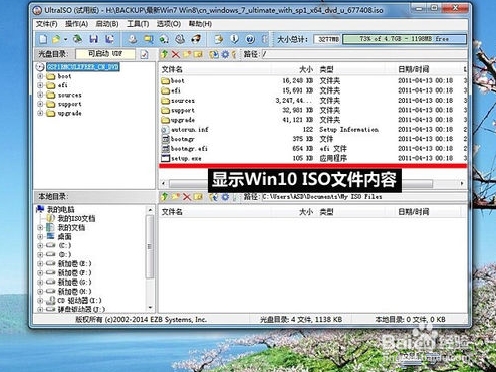Screen dimensions: 496x372
Task: Click the Open CD/DVD toolbar icon
Action: 78,39
